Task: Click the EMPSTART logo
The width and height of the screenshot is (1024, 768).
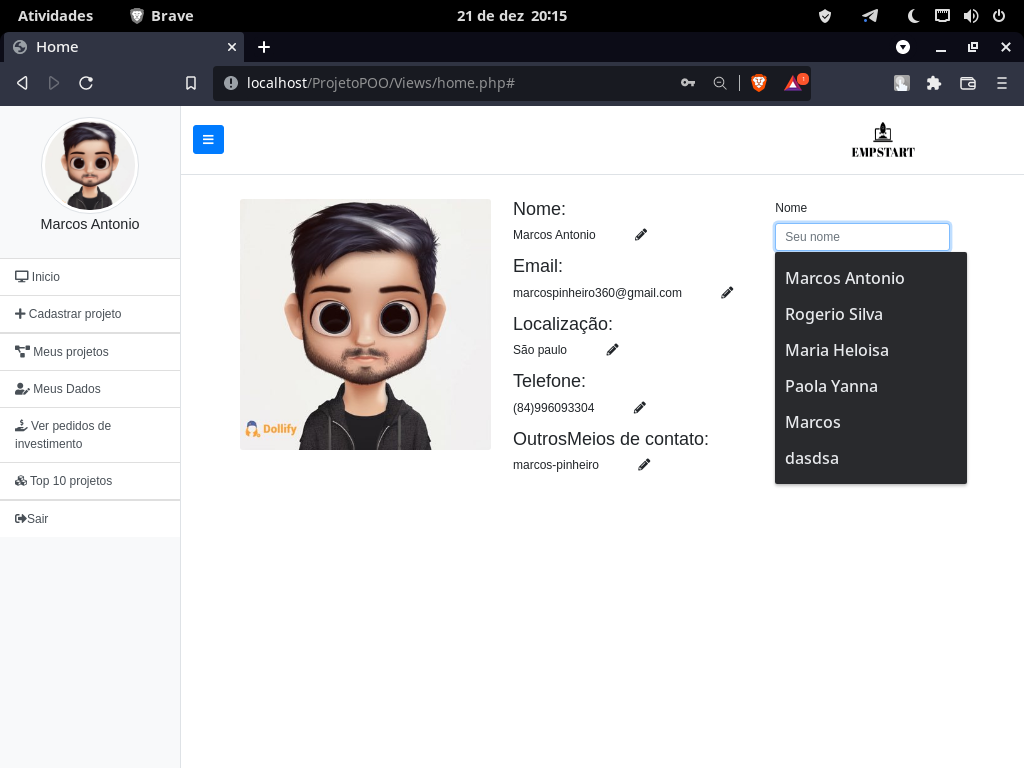Action: pyautogui.click(x=883, y=140)
